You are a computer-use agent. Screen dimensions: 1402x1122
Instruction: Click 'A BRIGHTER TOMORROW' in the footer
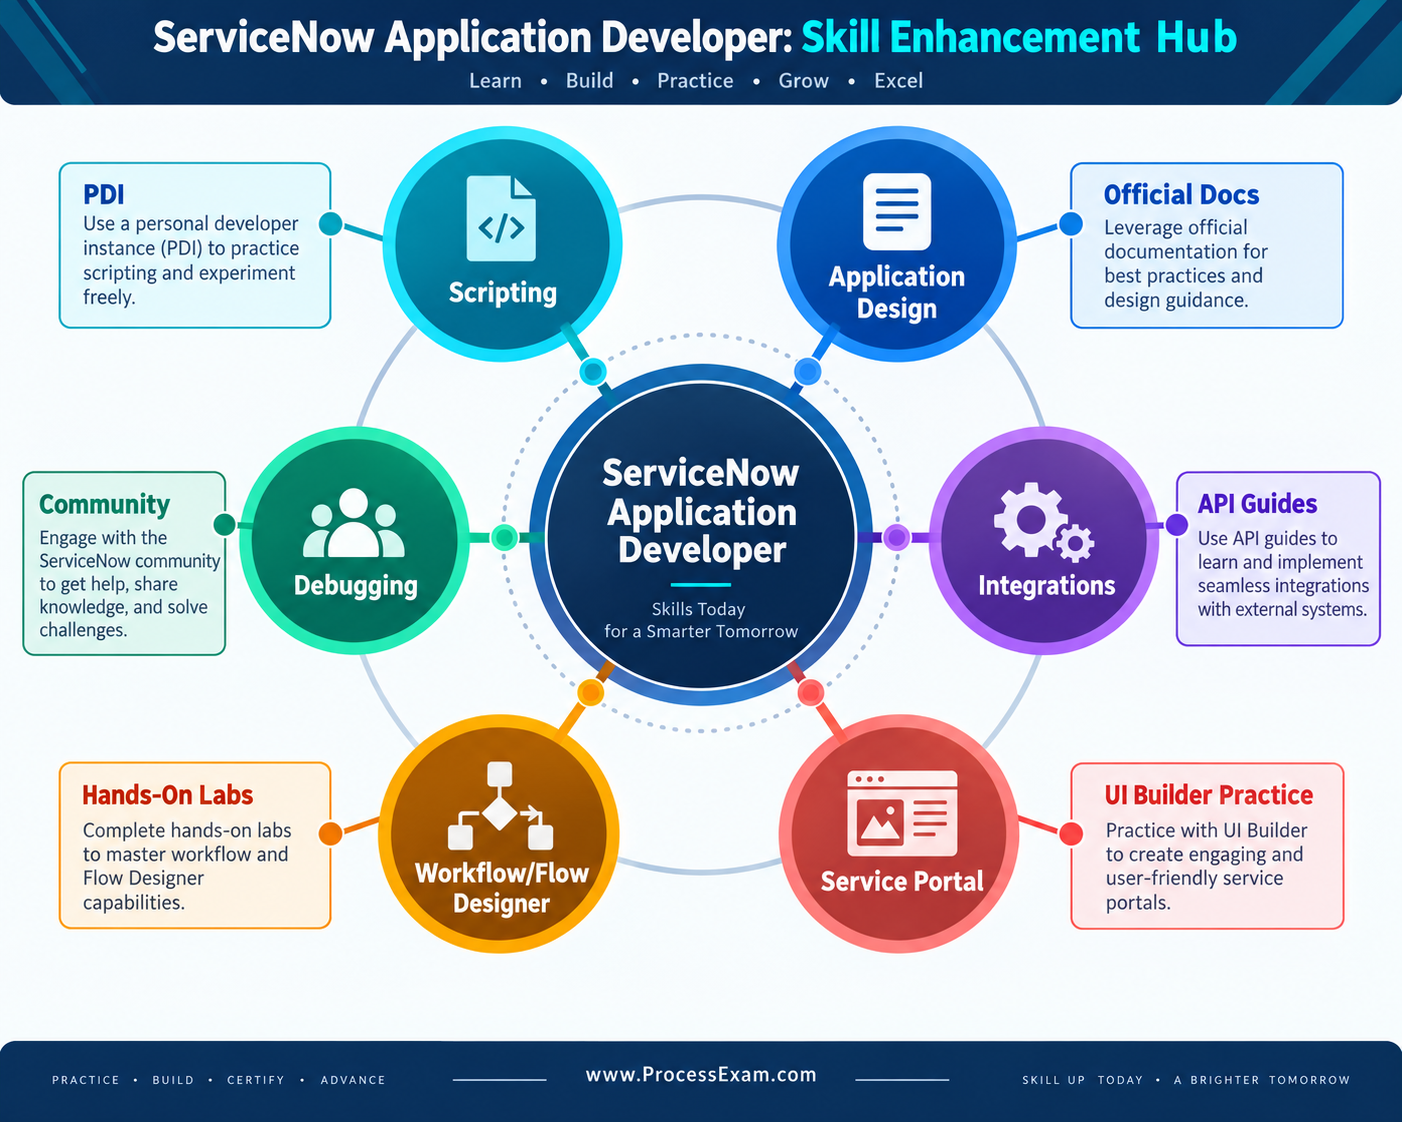pos(1262,1080)
